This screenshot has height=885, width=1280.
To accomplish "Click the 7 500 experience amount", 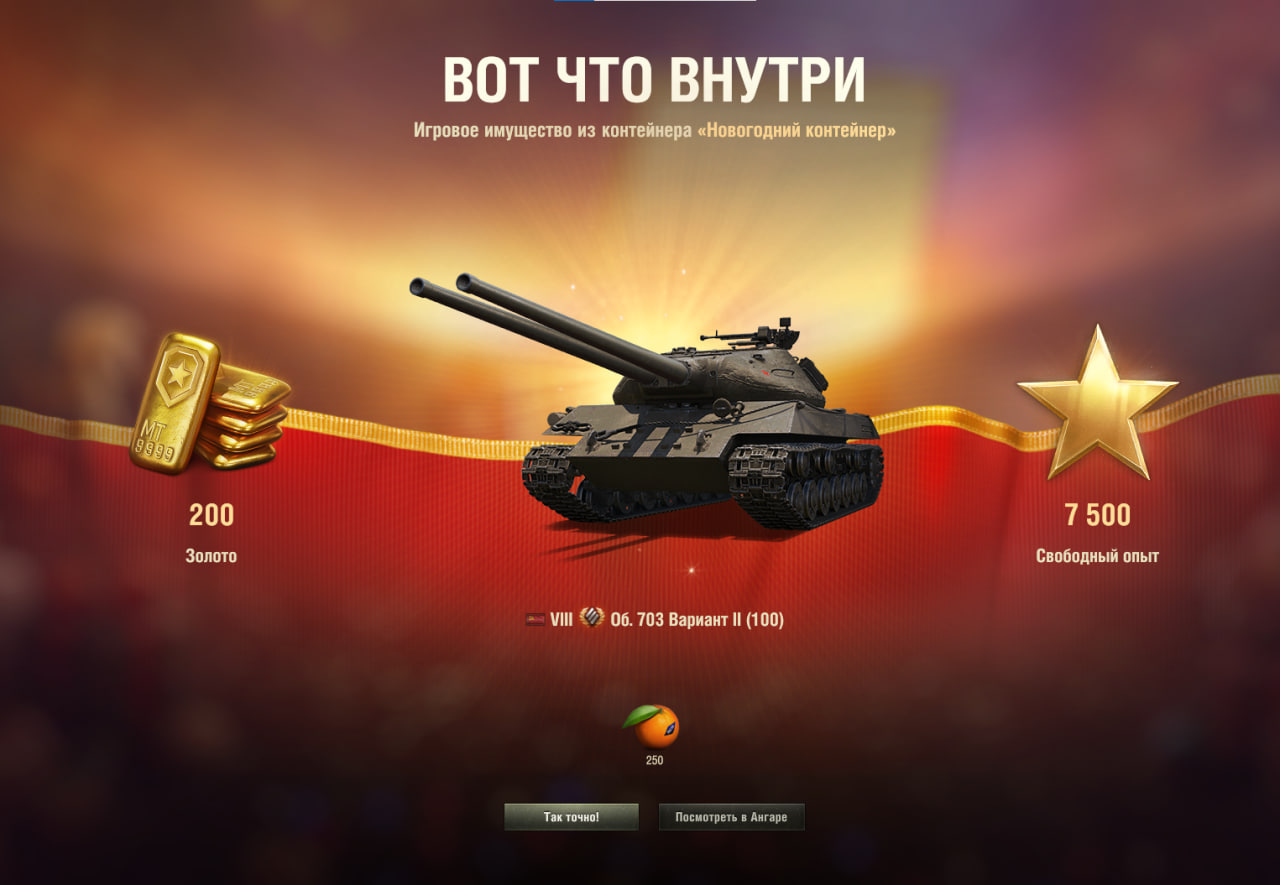I will [x=1097, y=516].
